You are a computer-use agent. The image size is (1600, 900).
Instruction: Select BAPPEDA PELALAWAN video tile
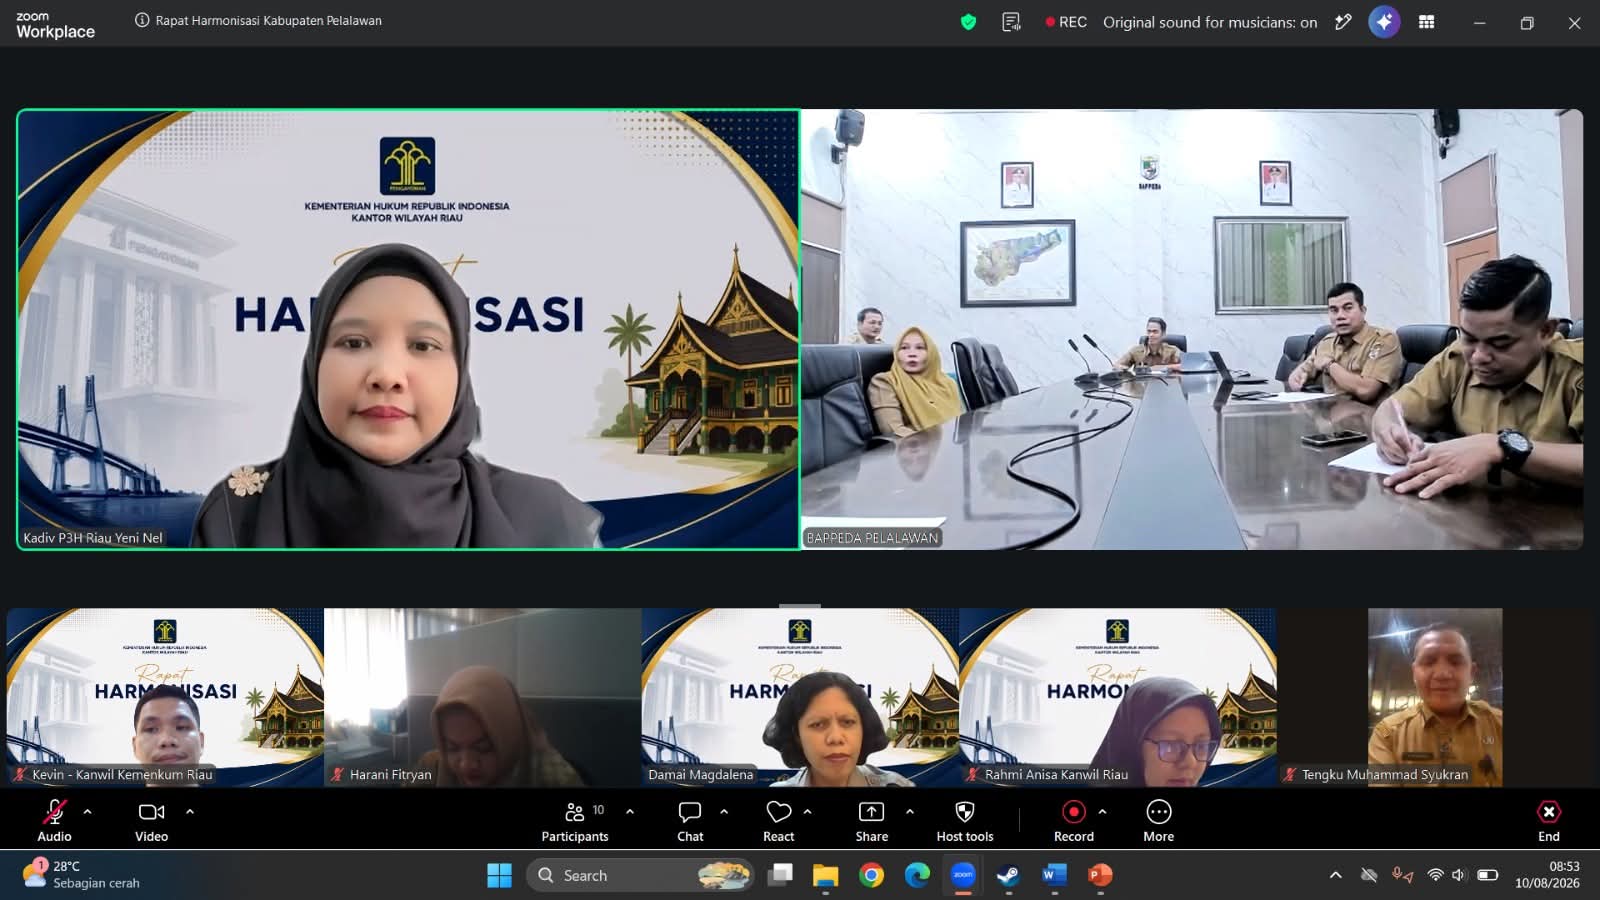(x=1192, y=329)
